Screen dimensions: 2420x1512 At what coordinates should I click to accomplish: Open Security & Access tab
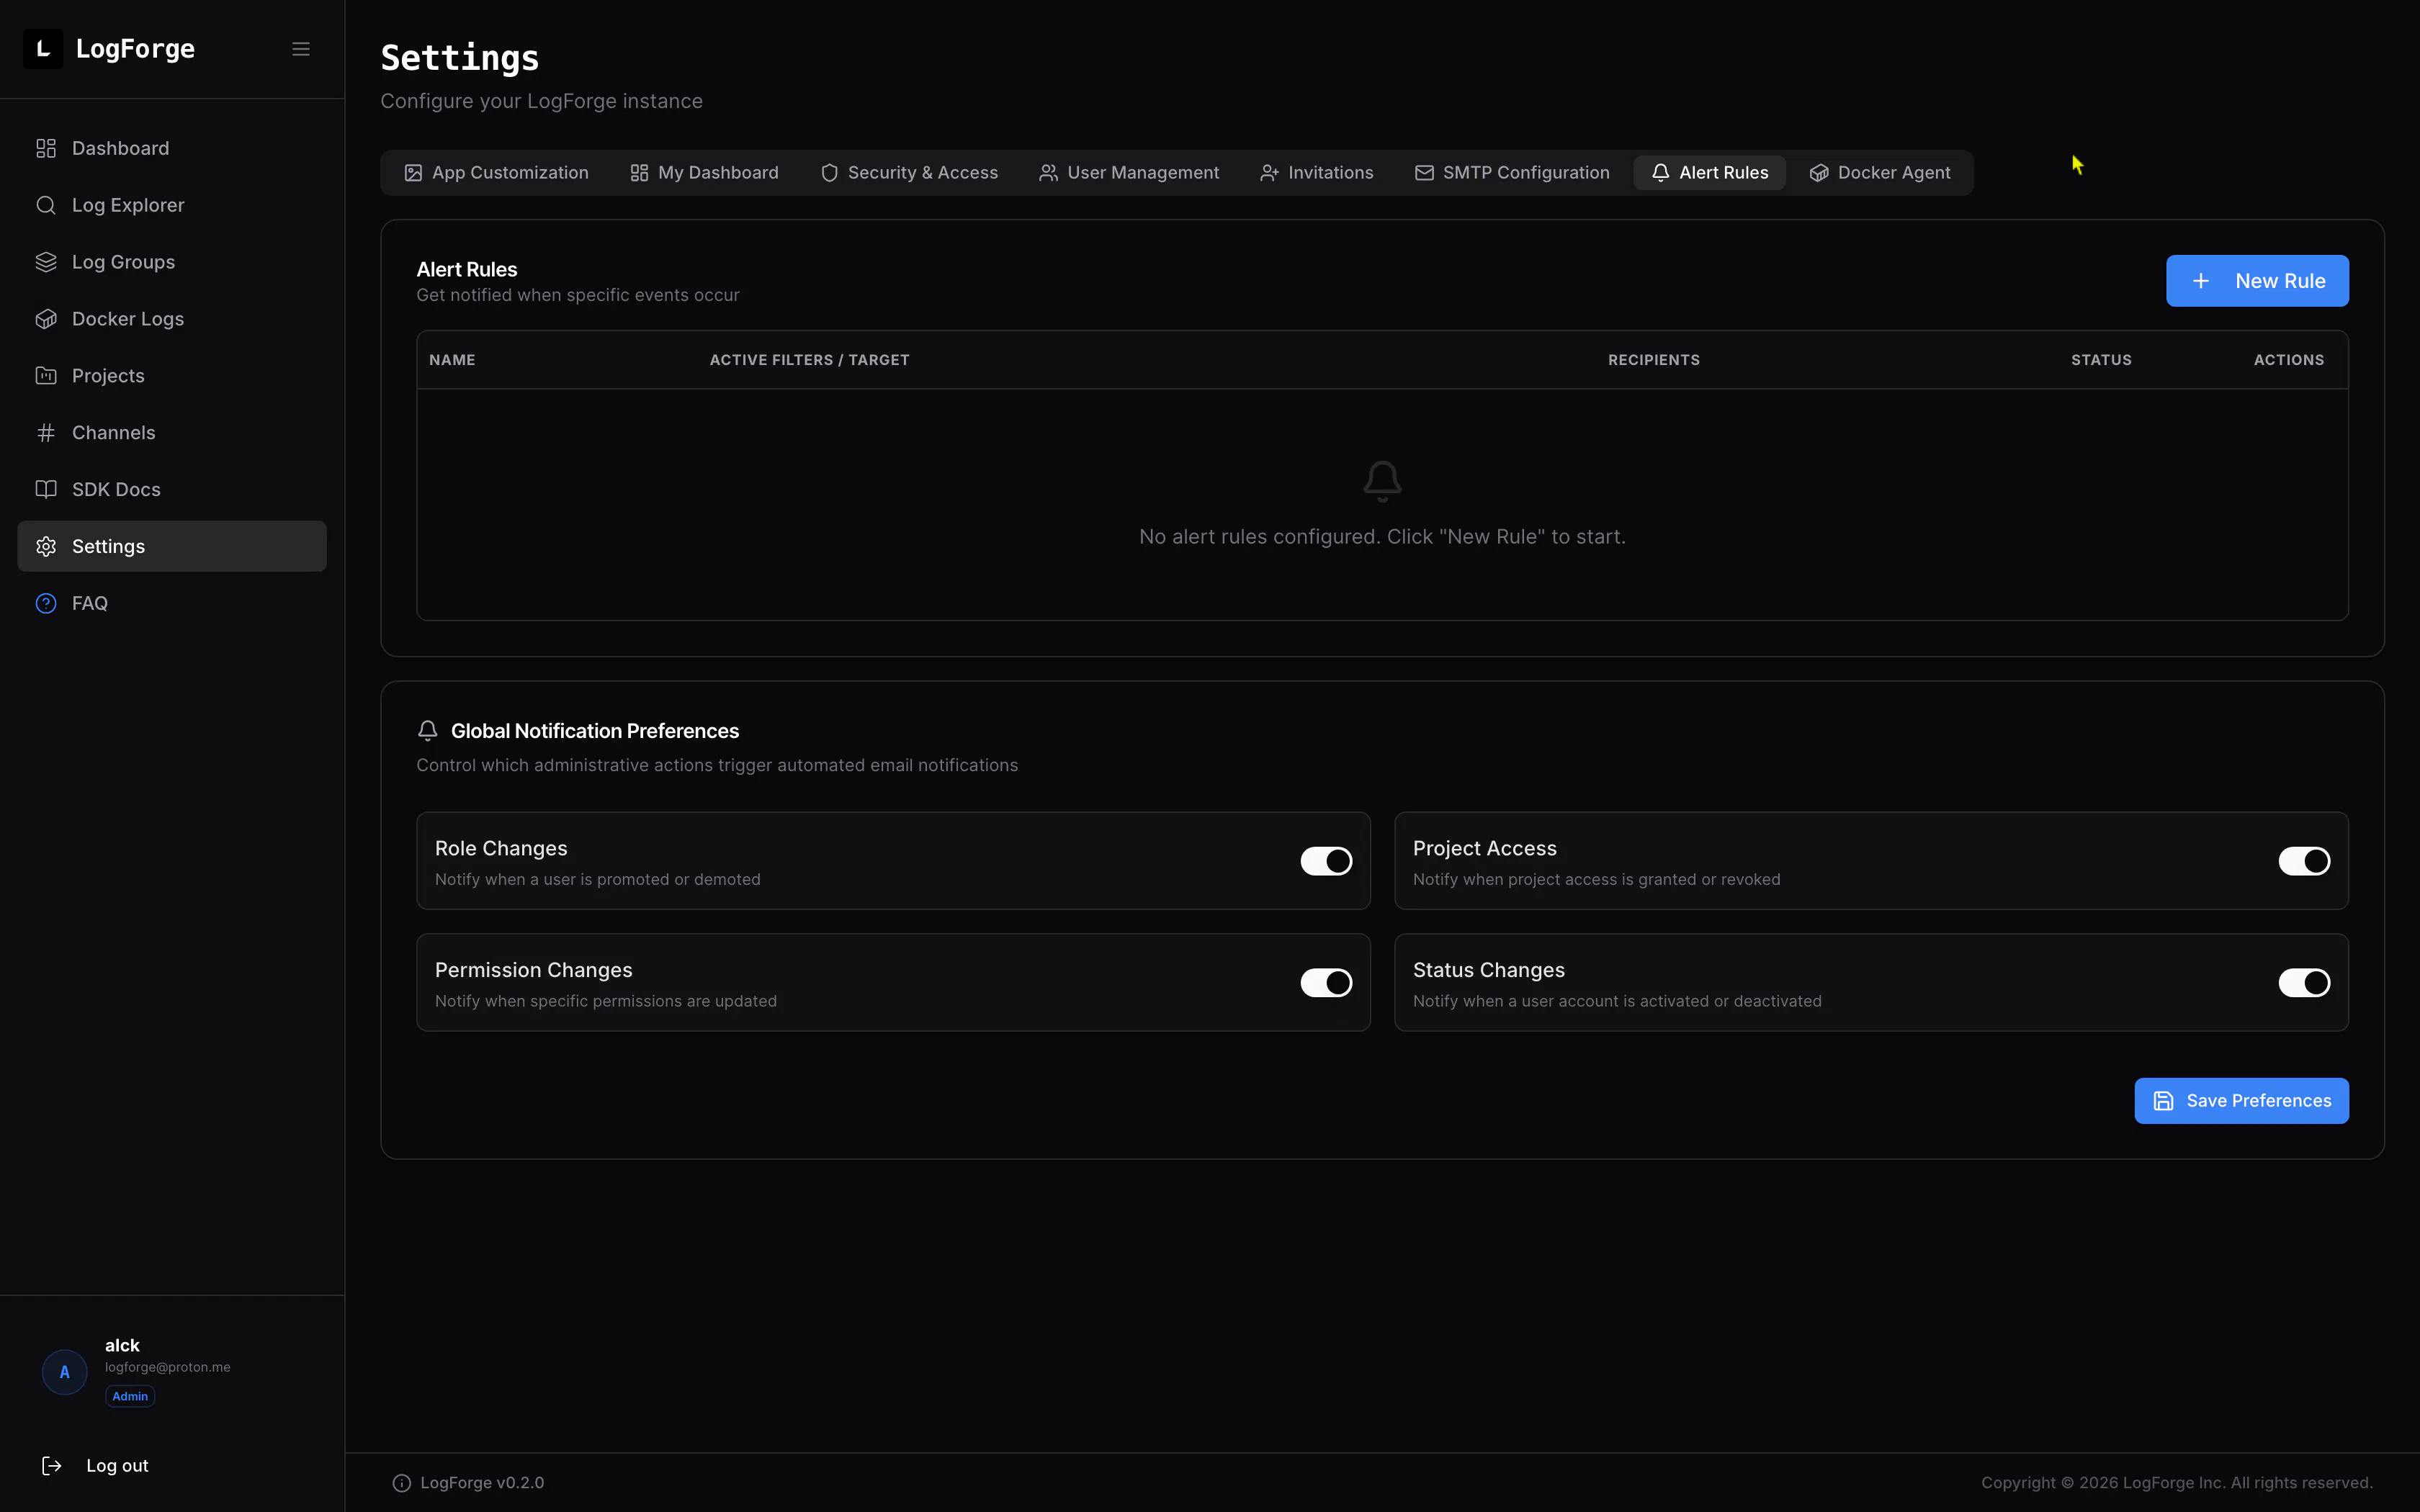[909, 173]
